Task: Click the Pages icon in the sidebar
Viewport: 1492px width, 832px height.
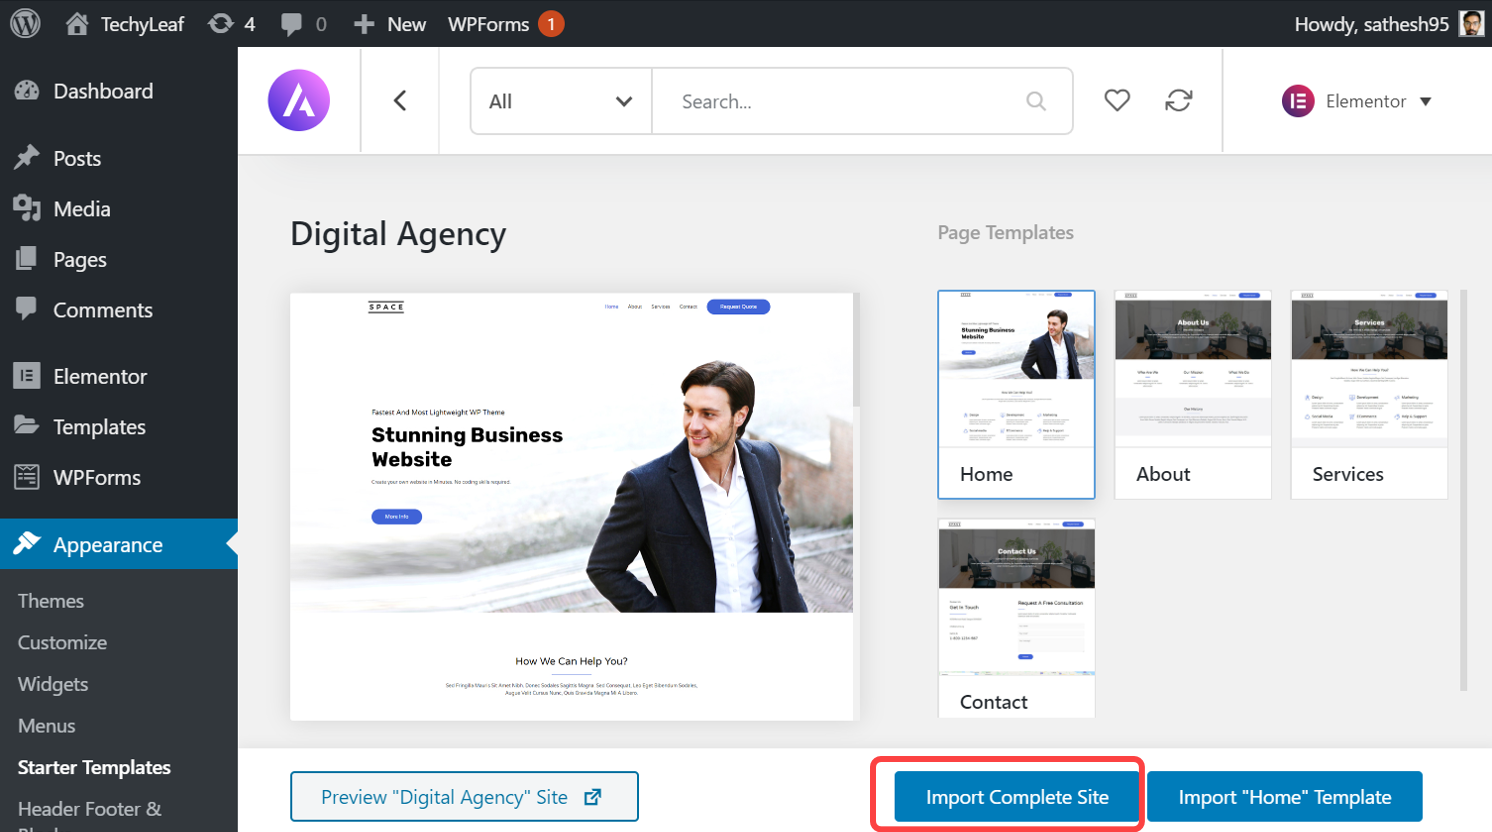Action: 27,259
